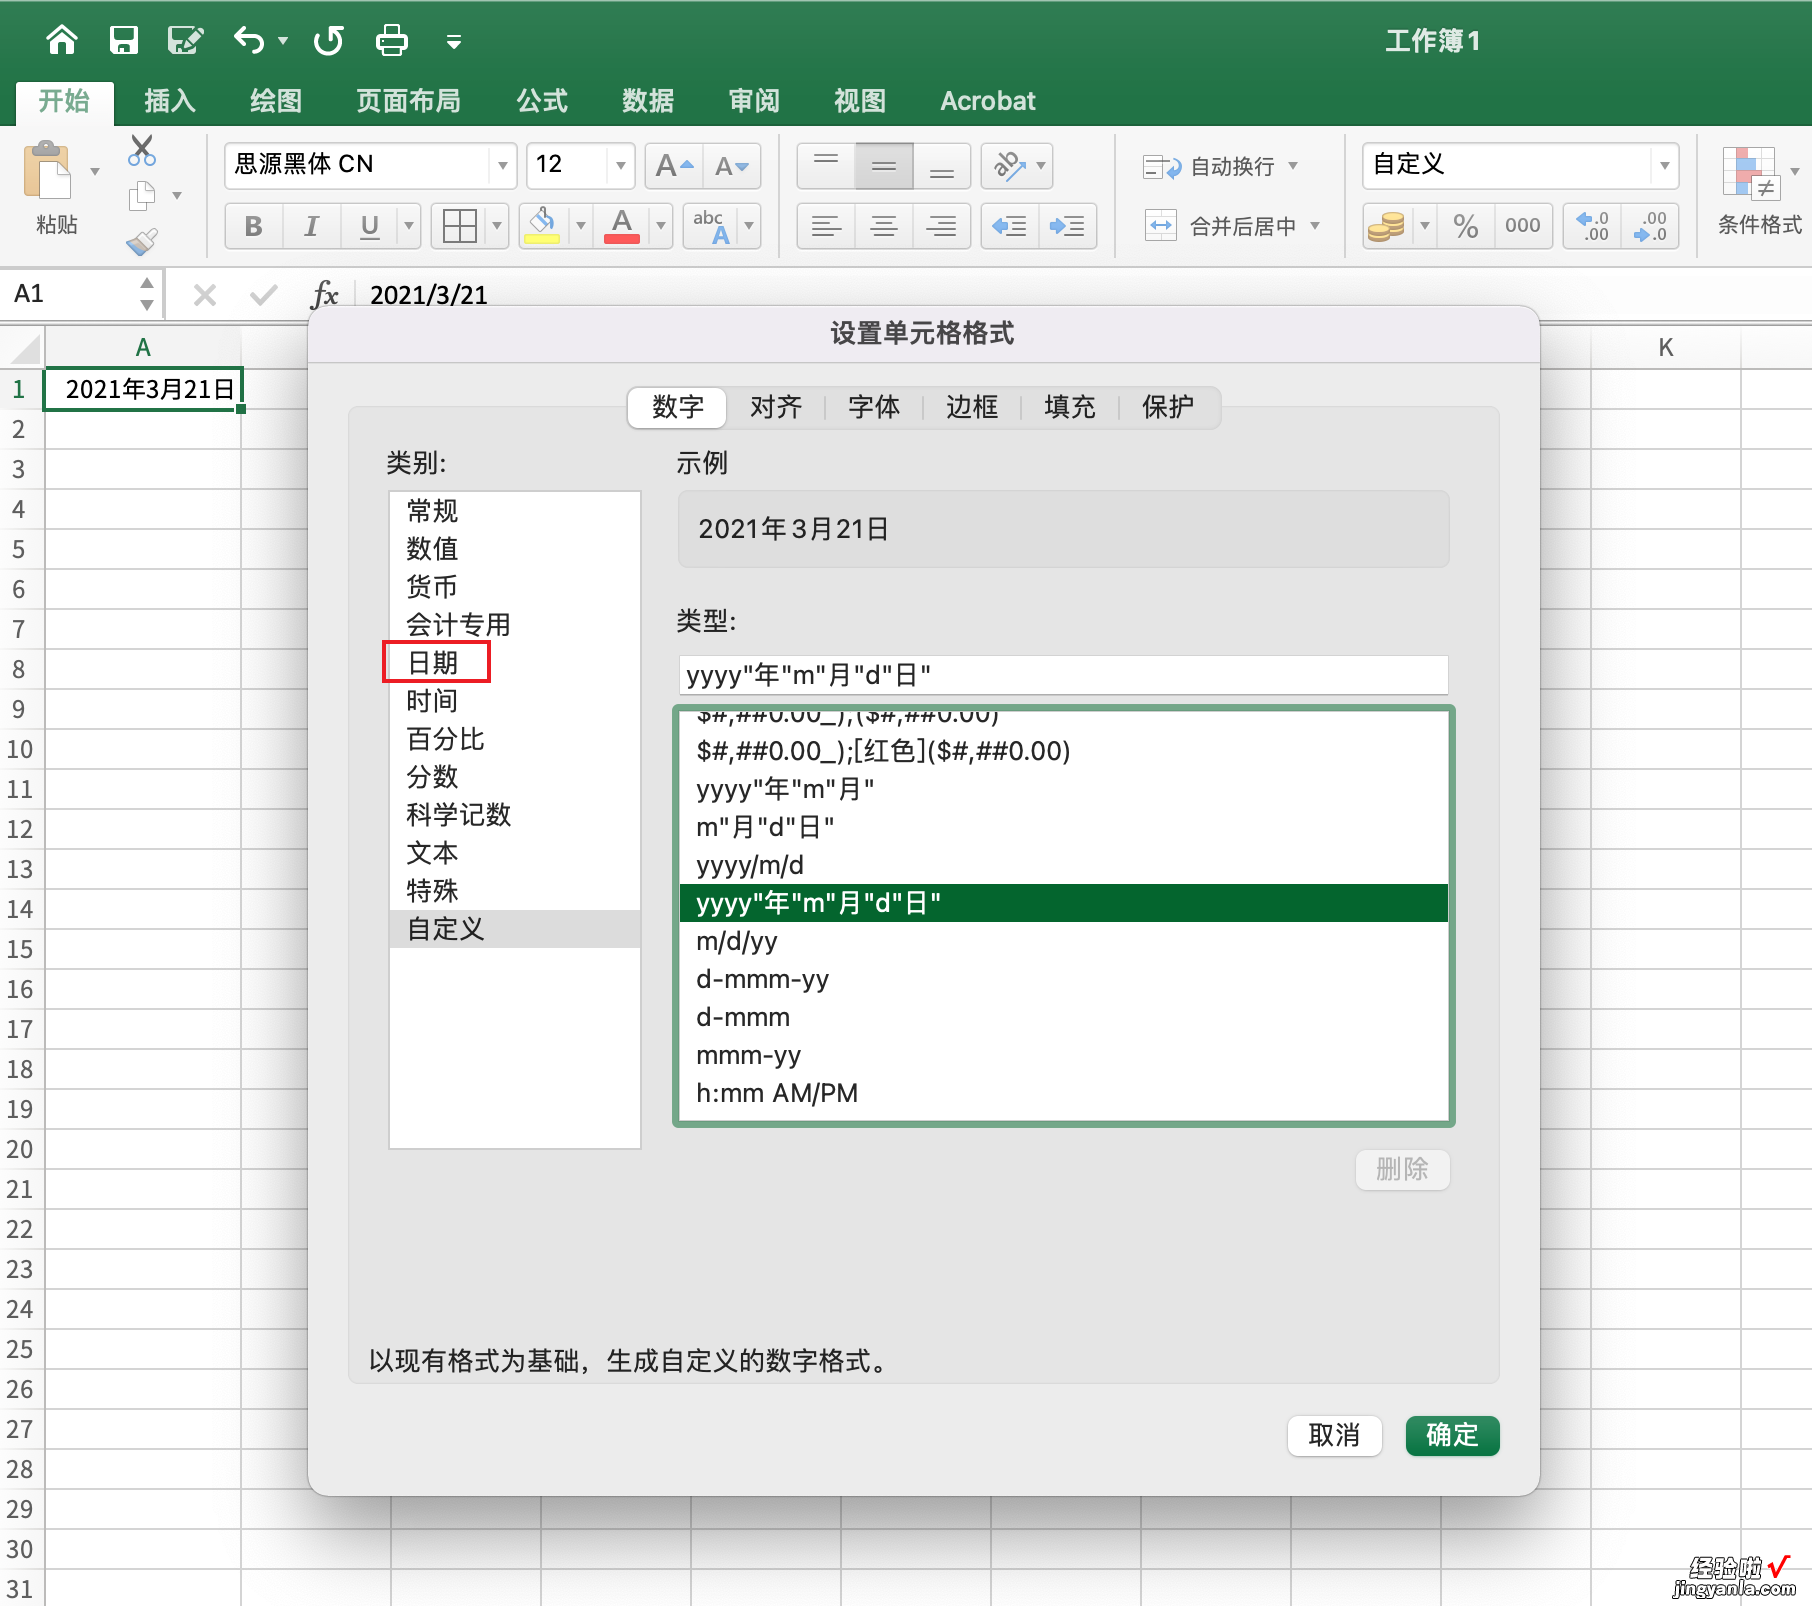Click the 确定 button
The height and width of the screenshot is (1606, 1812).
[x=1452, y=1435]
